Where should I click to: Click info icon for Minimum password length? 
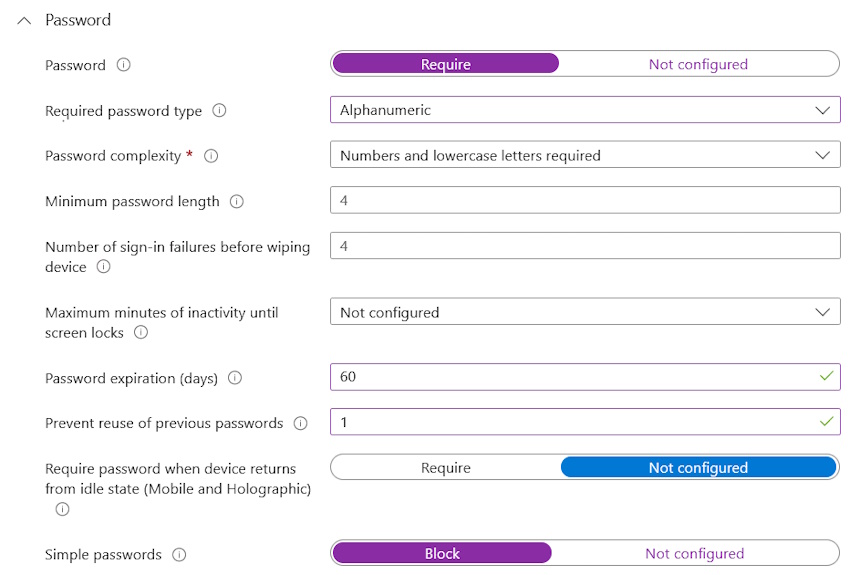click(237, 201)
